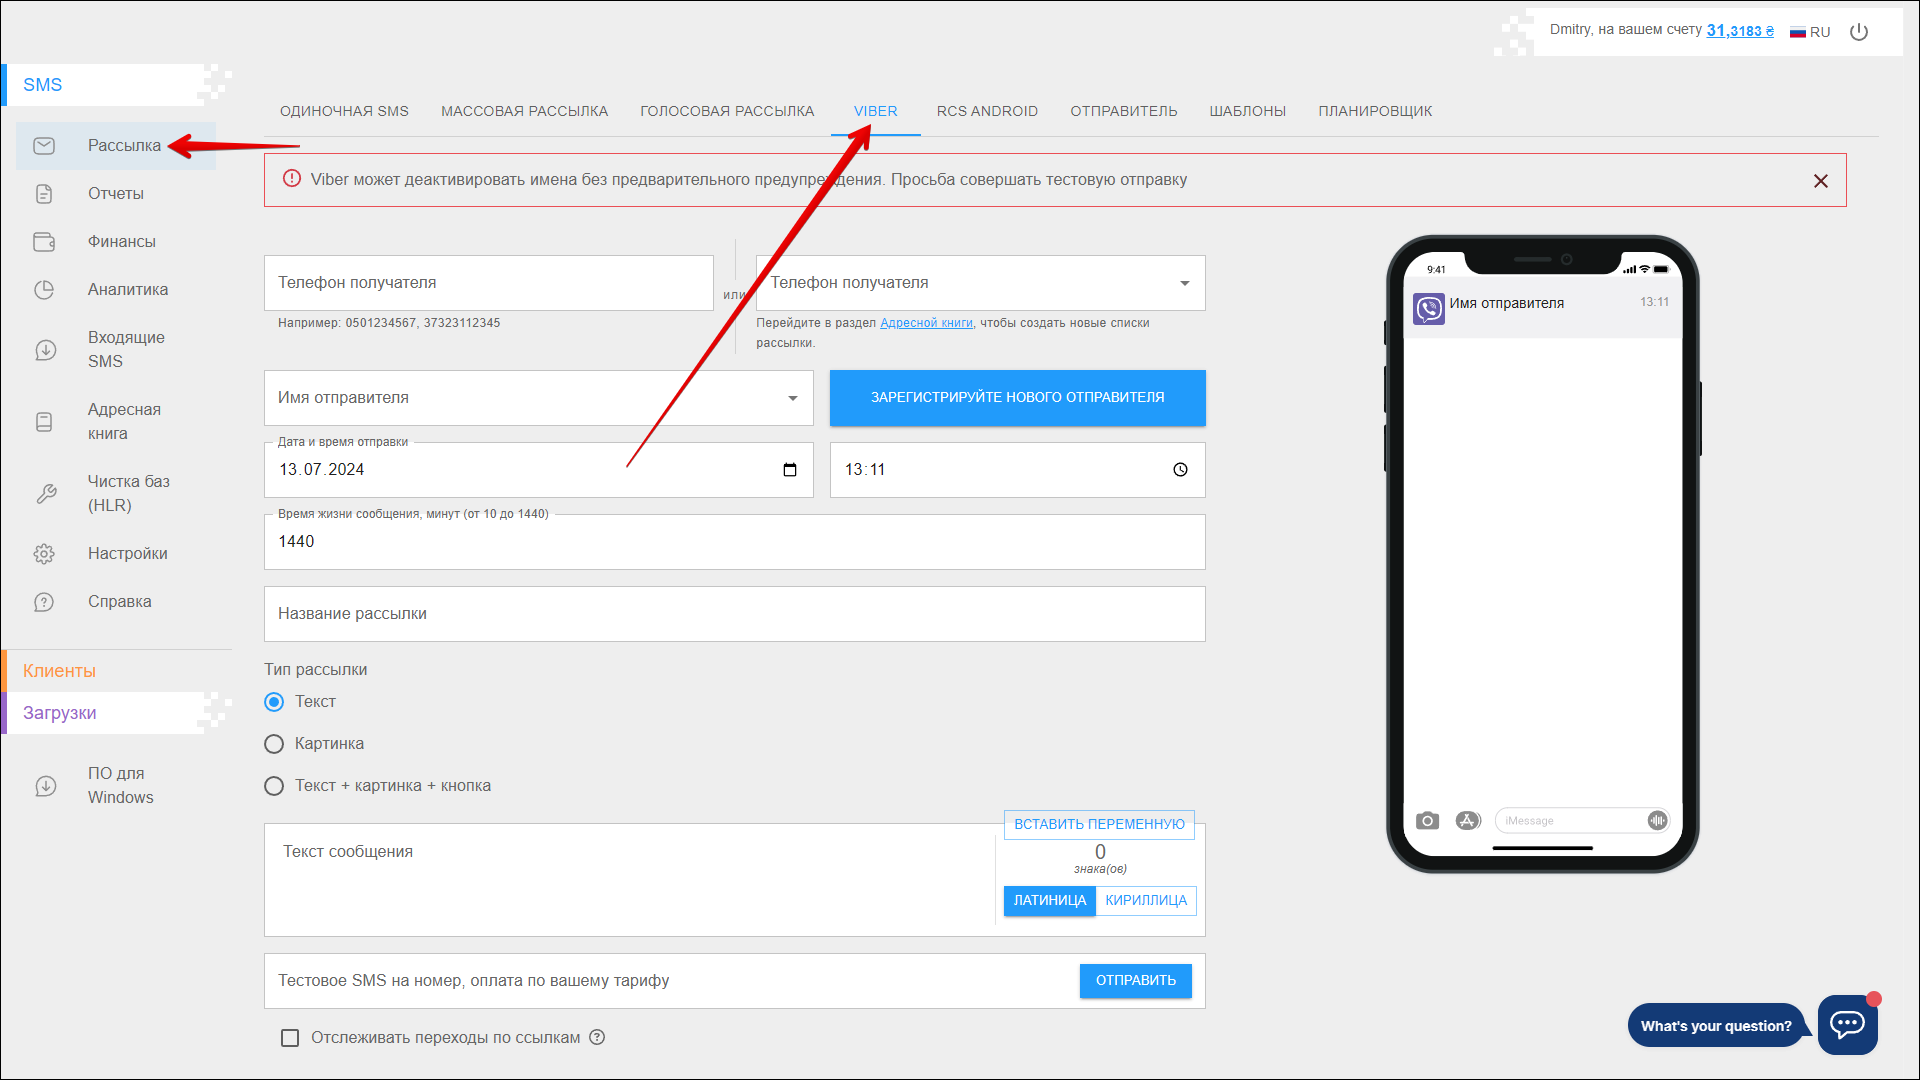Click ЗАРЕГИСТРИРУЙТЕ НОВОГО ОТПРАВИТЕЛЯ button
The width and height of the screenshot is (1920, 1080).
(x=1017, y=398)
